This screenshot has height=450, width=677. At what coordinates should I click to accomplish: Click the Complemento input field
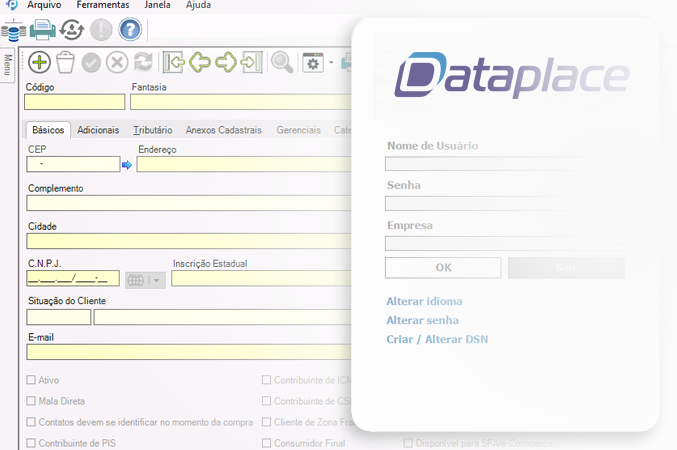(x=189, y=203)
